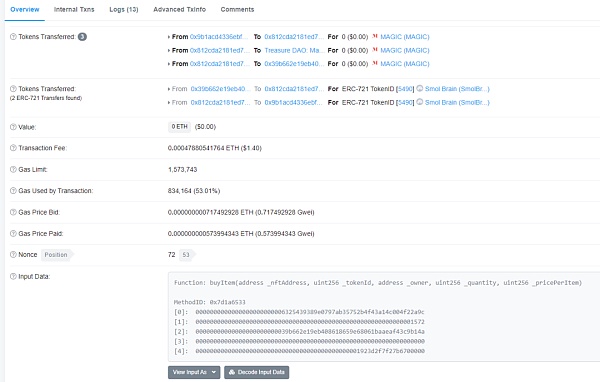Click question icon beside Gas Price Bid
Image resolution: width=600 pixels, height=382 pixels.
(x=13, y=212)
